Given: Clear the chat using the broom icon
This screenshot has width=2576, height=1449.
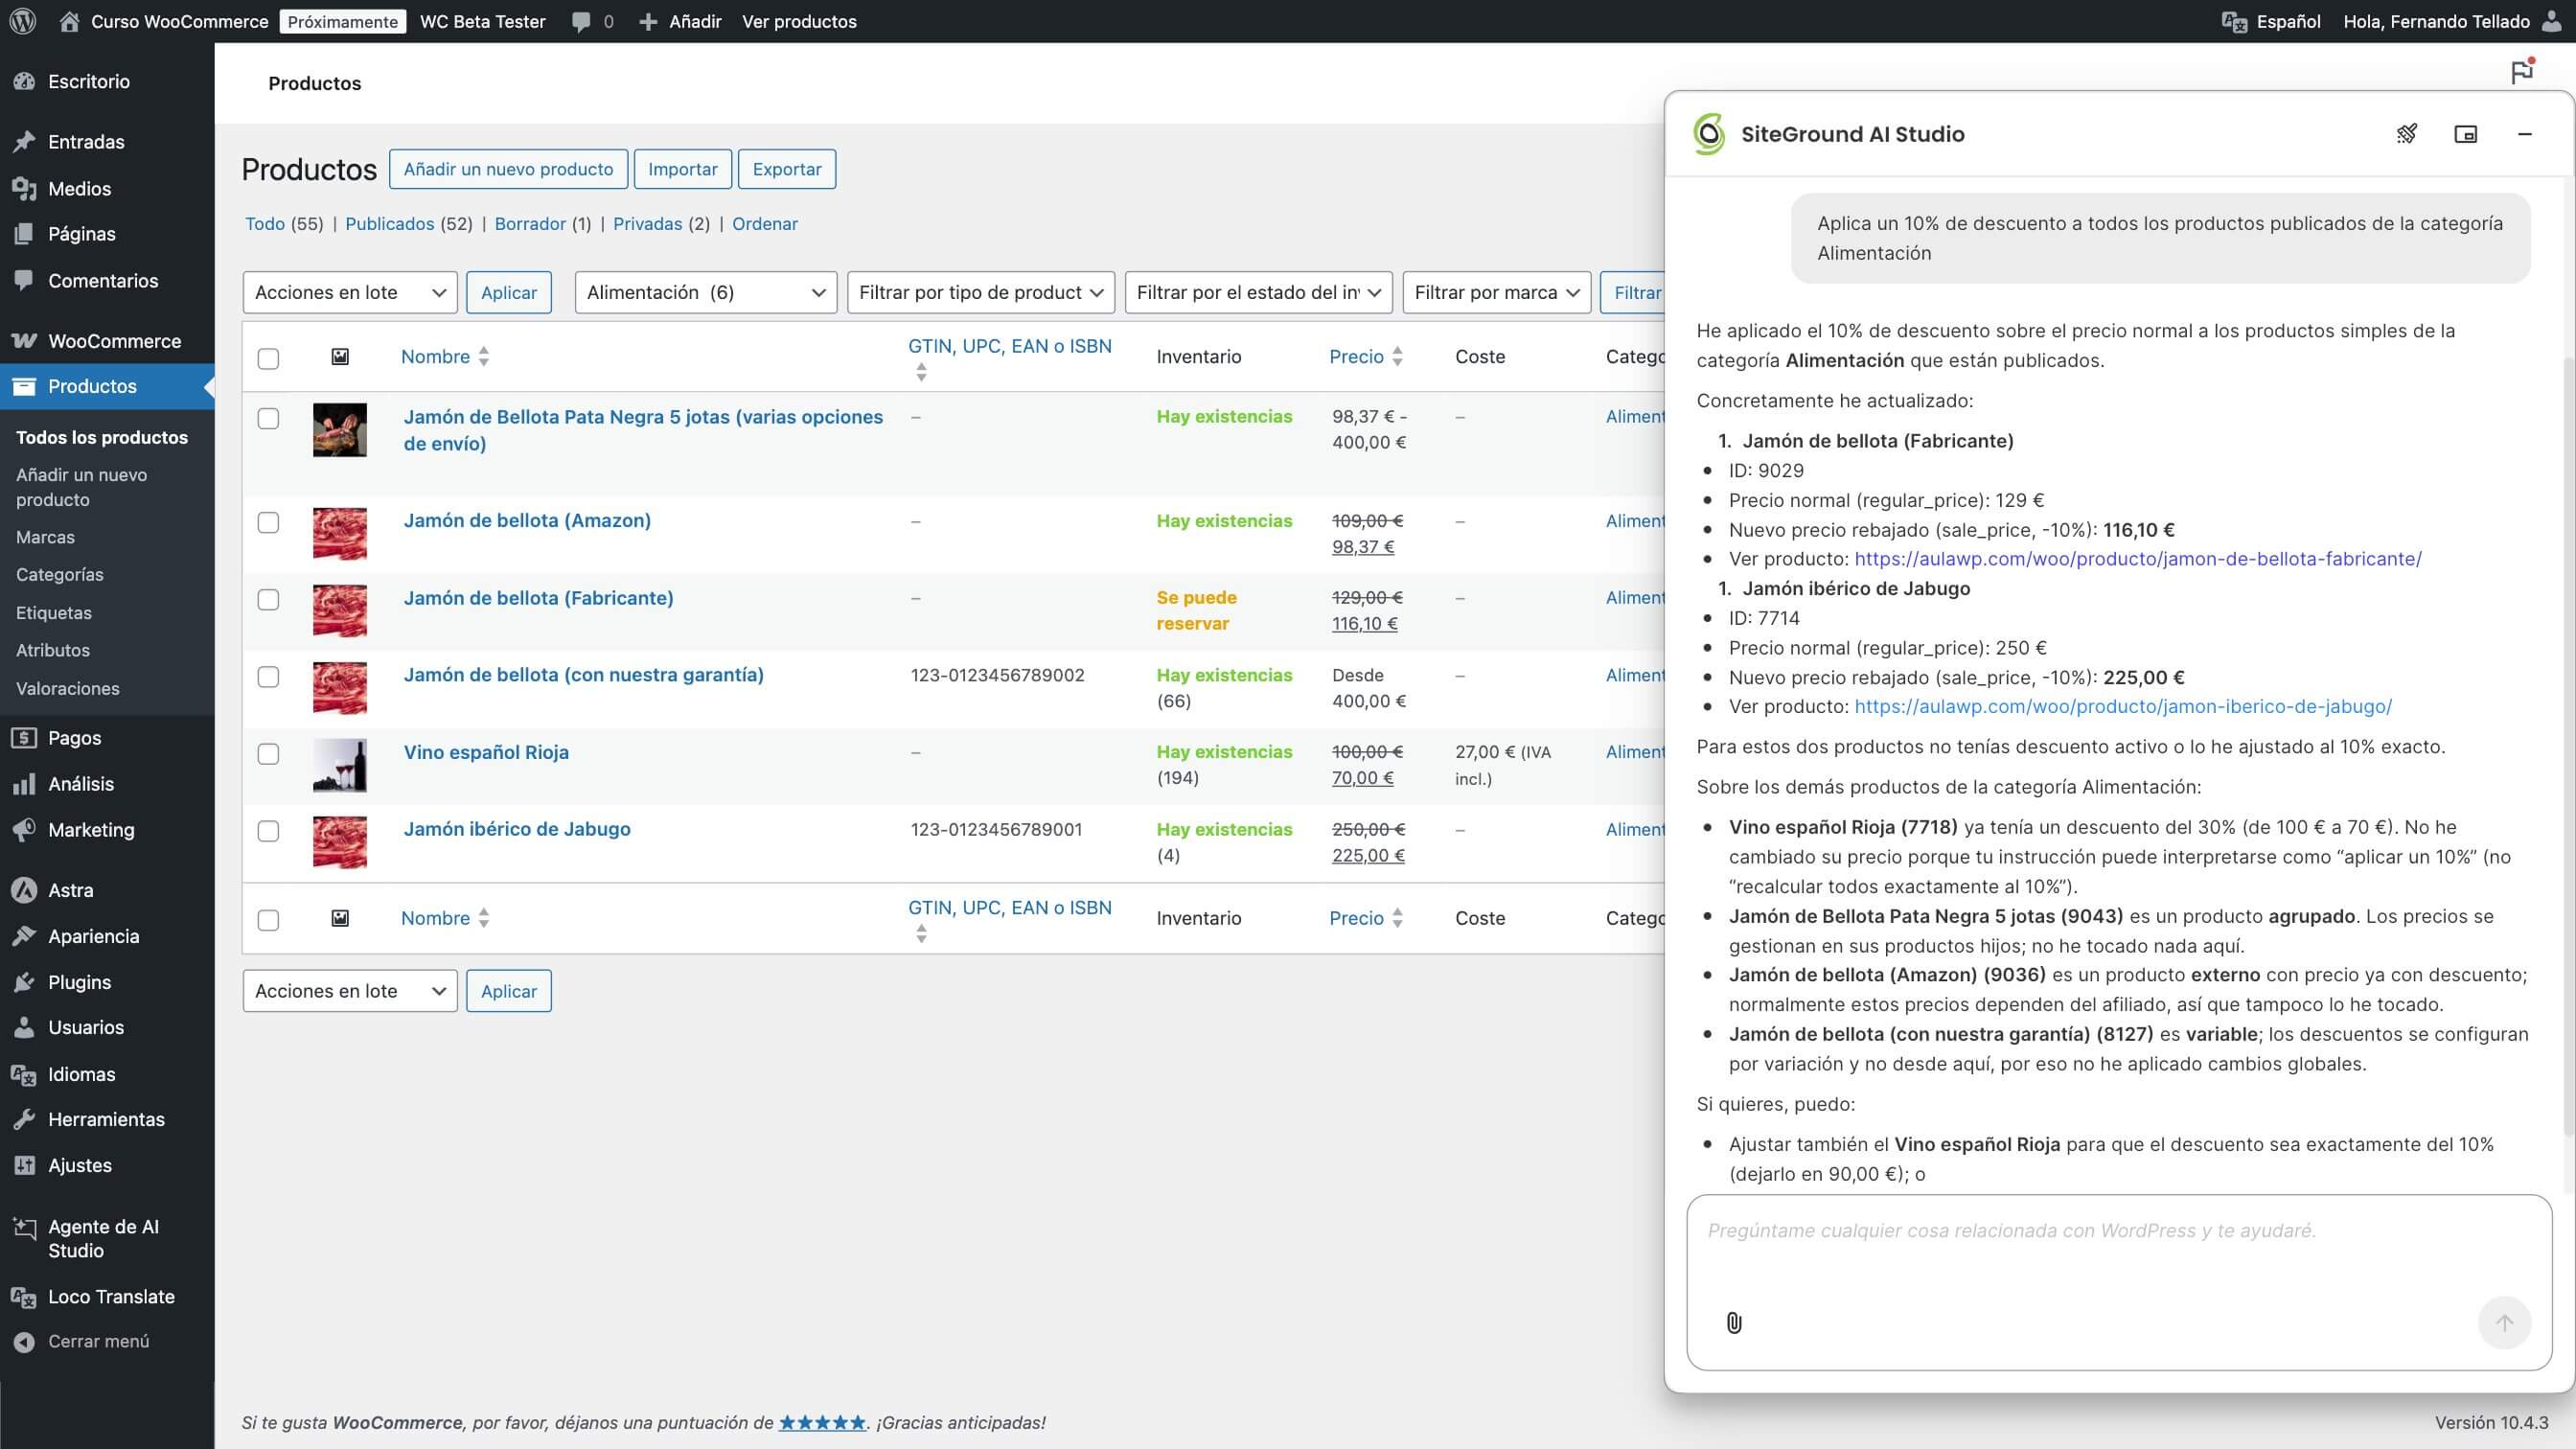Looking at the screenshot, I should coord(2407,133).
